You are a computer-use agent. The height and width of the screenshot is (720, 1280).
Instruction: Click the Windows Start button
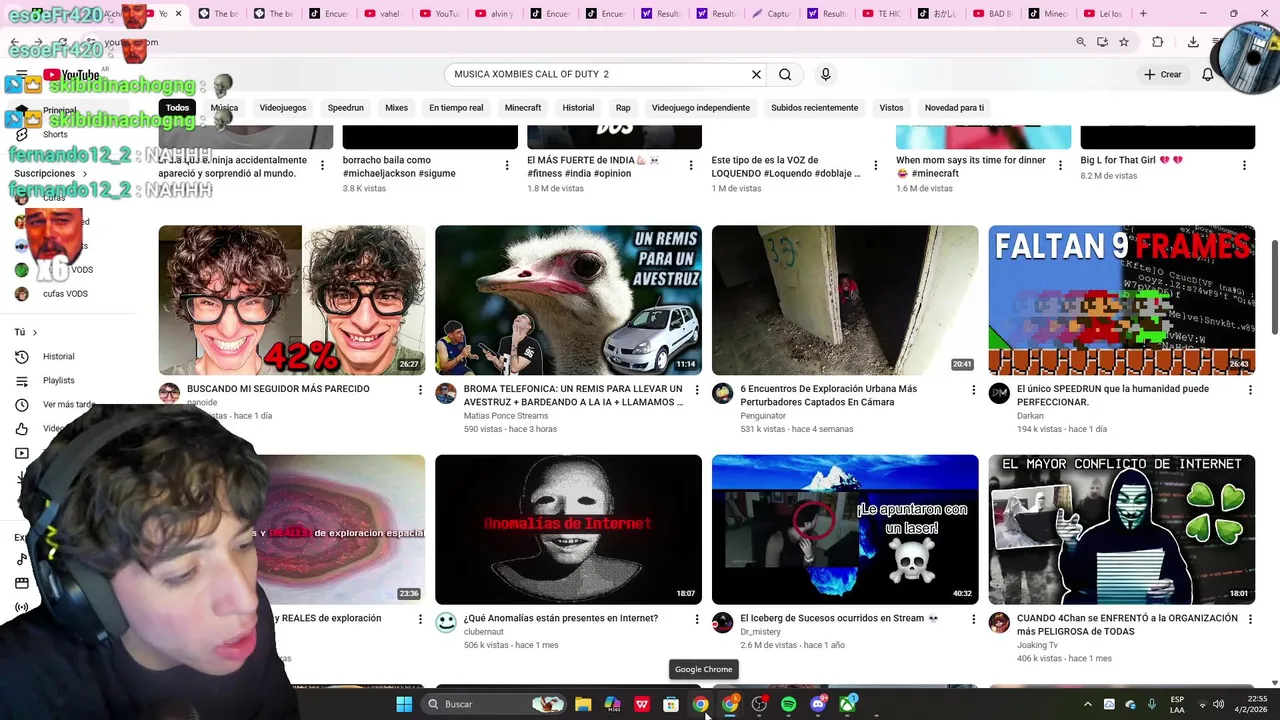pos(404,704)
